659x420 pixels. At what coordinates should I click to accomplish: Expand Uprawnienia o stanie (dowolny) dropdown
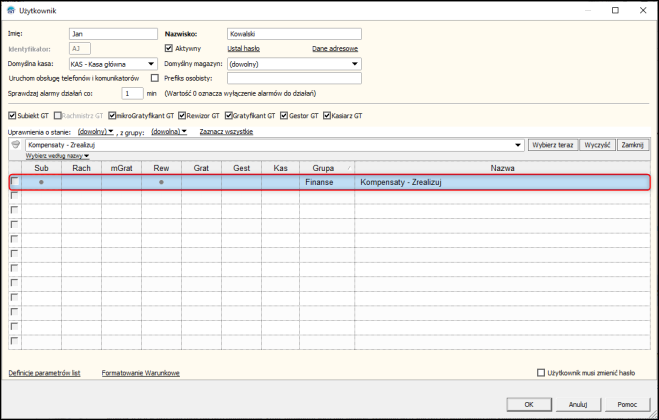click(x=96, y=132)
